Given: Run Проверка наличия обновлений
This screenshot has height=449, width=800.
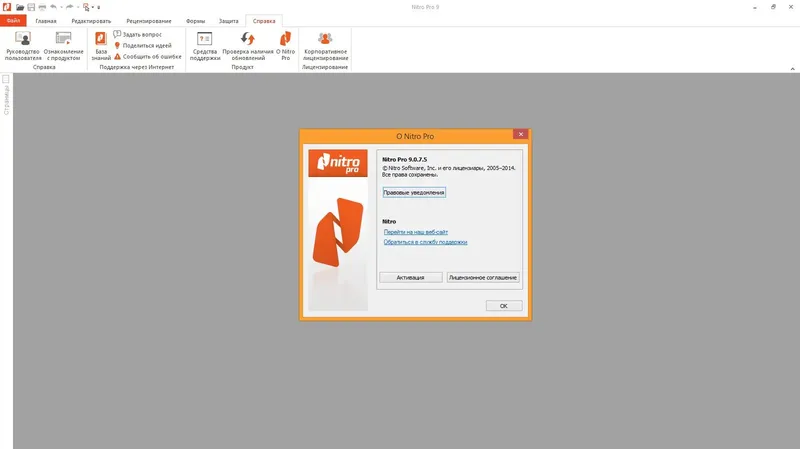Looking at the screenshot, I should pos(248,45).
